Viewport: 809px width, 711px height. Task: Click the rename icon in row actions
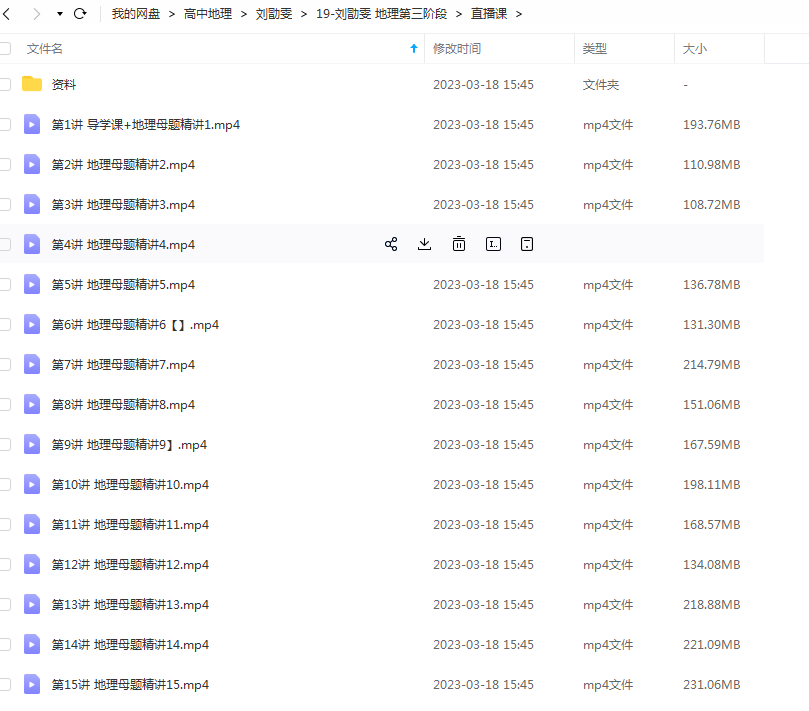[493, 244]
